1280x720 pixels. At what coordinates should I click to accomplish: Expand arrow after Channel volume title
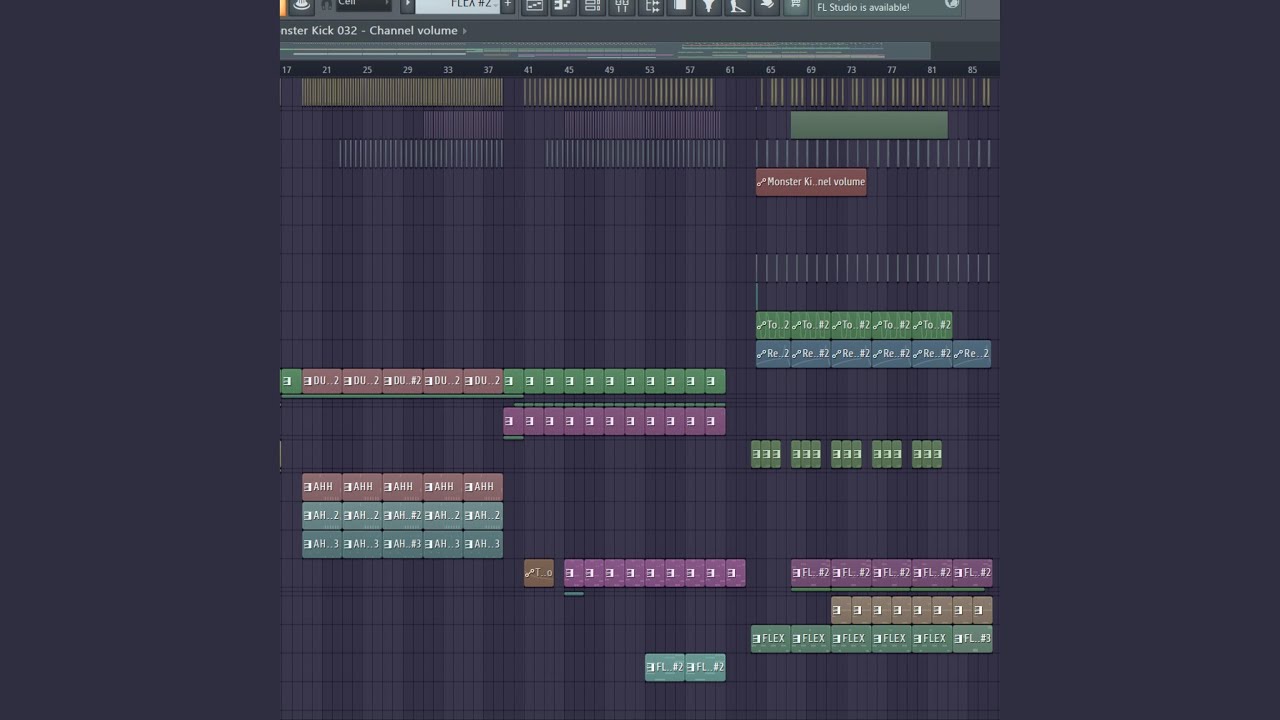pyautogui.click(x=464, y=31)
